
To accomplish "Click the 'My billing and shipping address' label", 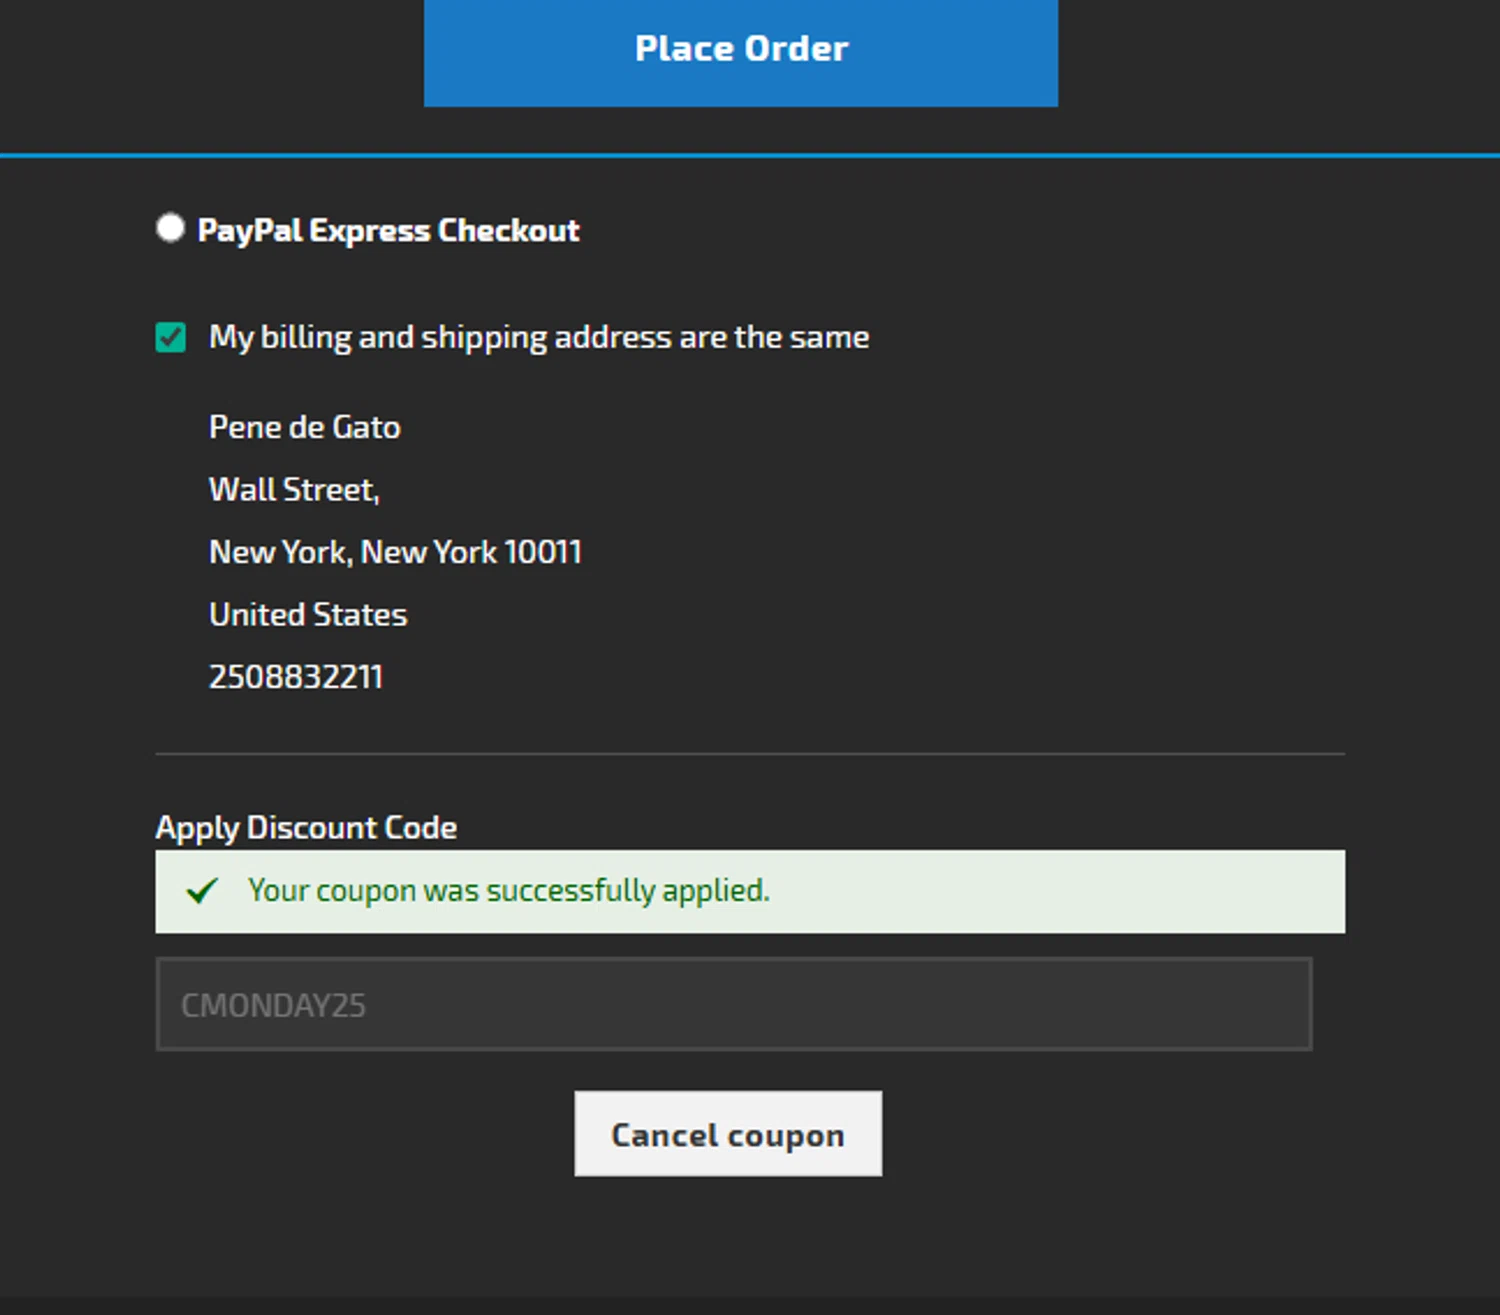I will [538, 338].
